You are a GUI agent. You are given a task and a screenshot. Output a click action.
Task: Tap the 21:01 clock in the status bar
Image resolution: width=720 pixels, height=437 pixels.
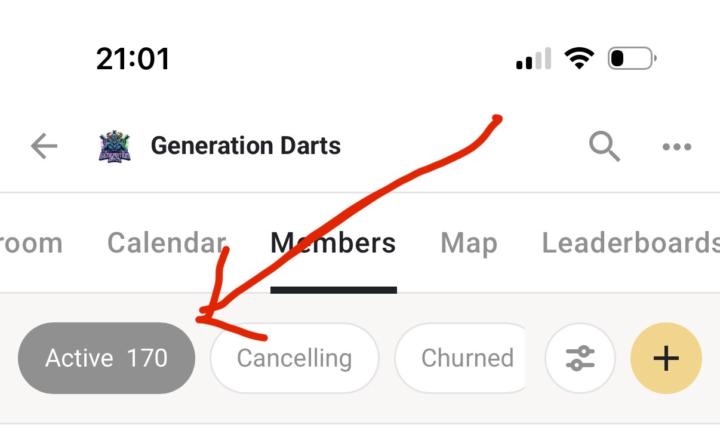(x=133, y=58)
